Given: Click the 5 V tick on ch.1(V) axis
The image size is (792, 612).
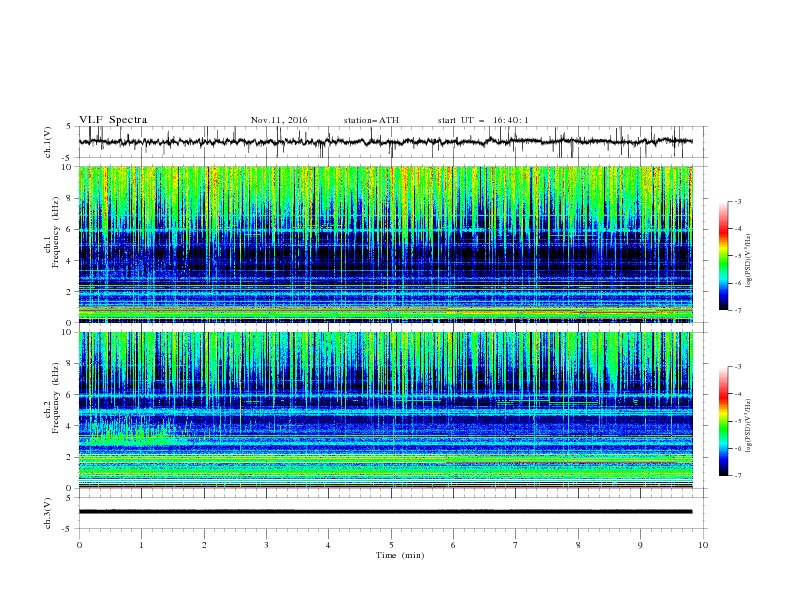Looking at the screenshot, I should tap(69, 126).
